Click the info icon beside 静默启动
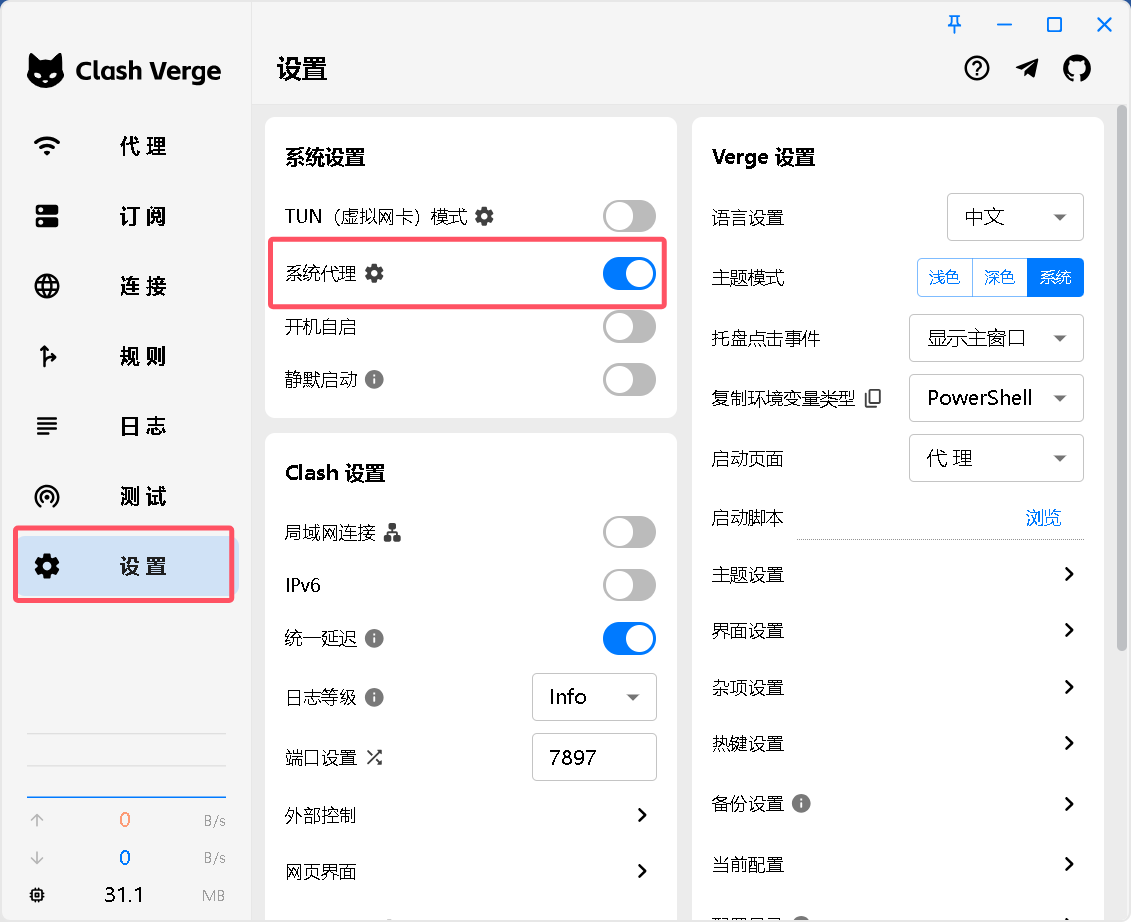 pyautogui.click(x=372, y=379)
